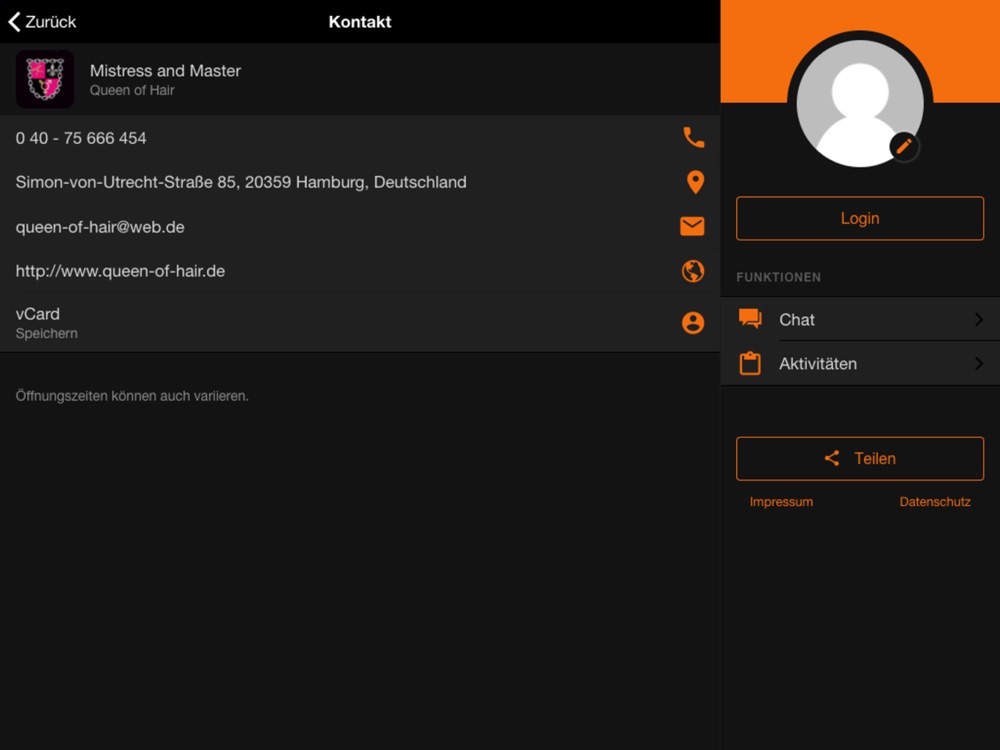Open http://www.queen-of-hair.de

[360, 271]
